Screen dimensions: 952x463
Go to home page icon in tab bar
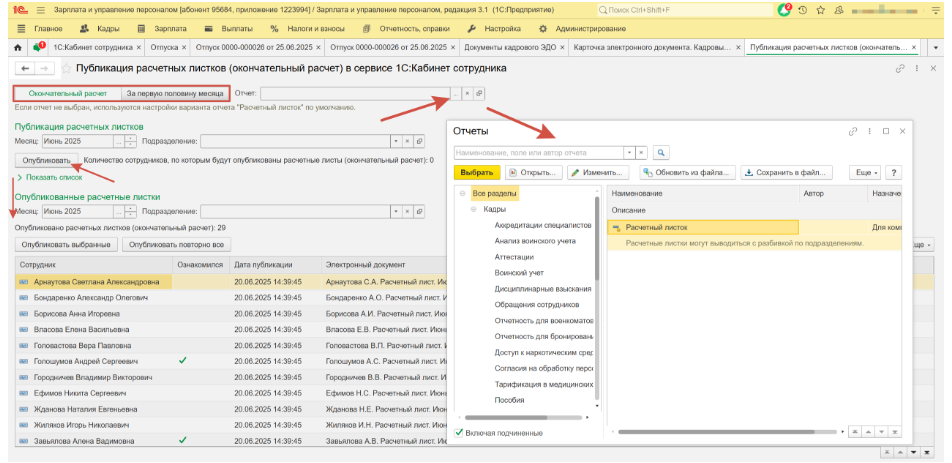[x=18, y=47]
